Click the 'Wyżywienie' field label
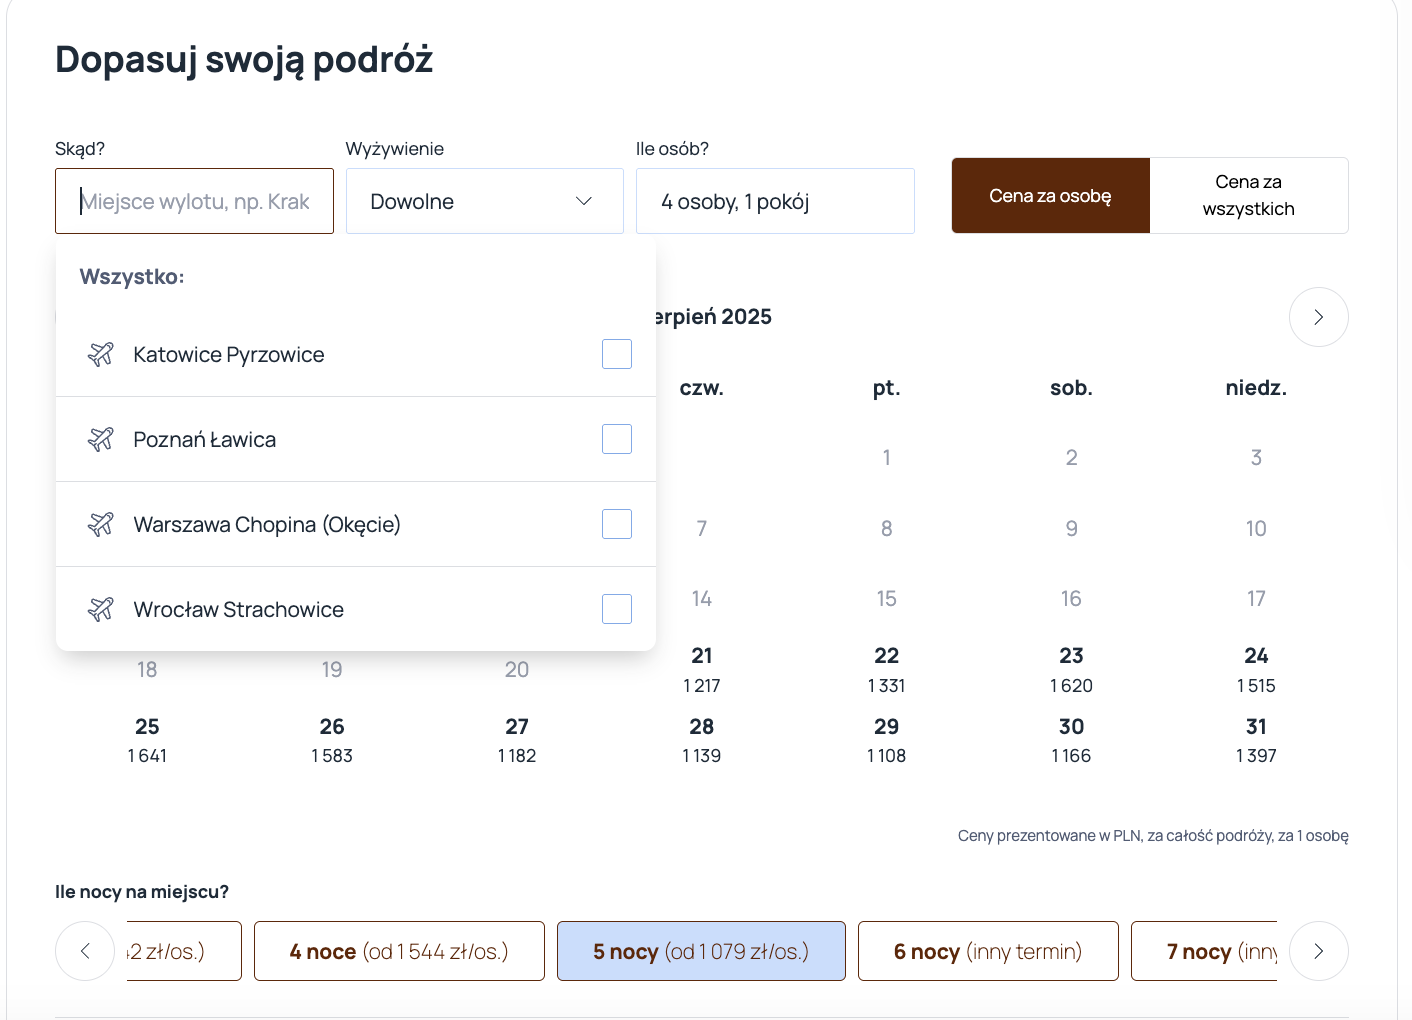 (x=395, y=149)
